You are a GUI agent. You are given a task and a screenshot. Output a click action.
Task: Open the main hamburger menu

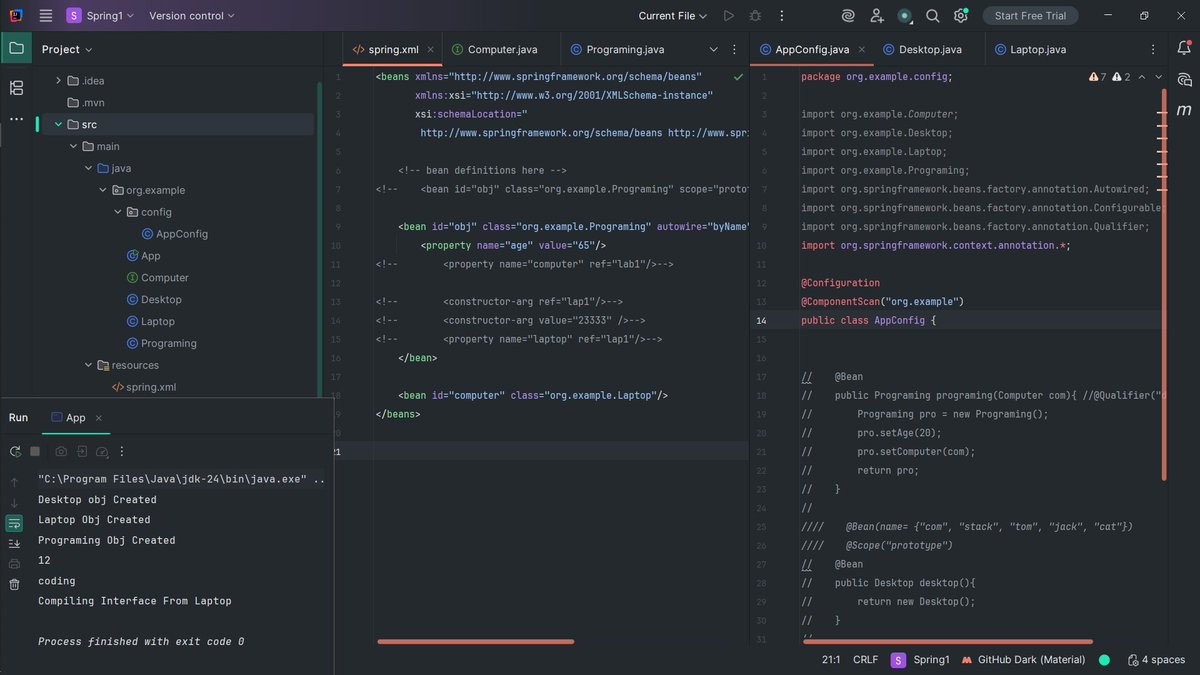[46, 15]
